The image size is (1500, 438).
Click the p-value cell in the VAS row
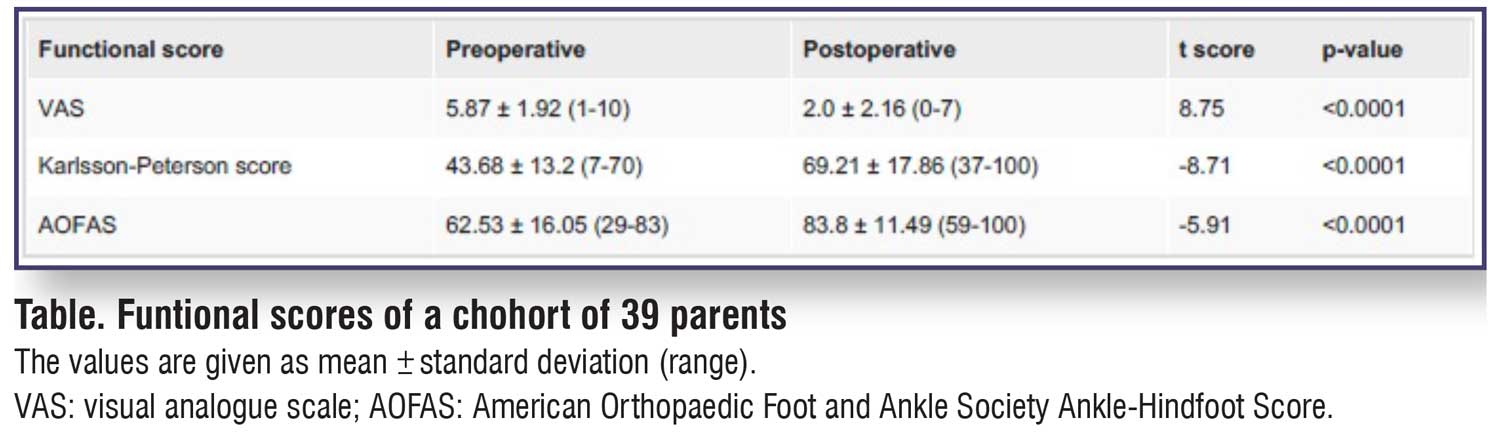(1363, 108)
